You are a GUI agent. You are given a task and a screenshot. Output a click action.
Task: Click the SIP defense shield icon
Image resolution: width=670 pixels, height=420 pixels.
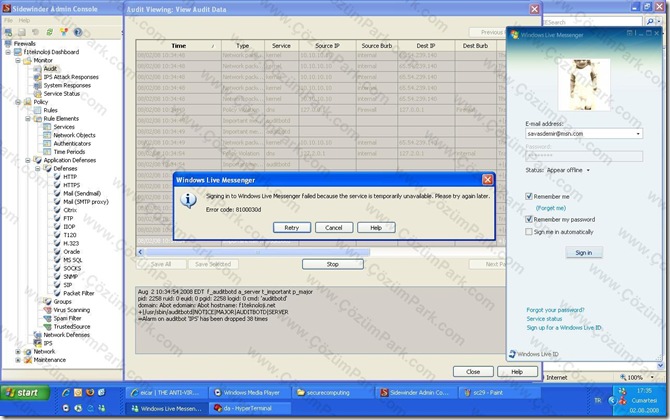tap(57, 285)
